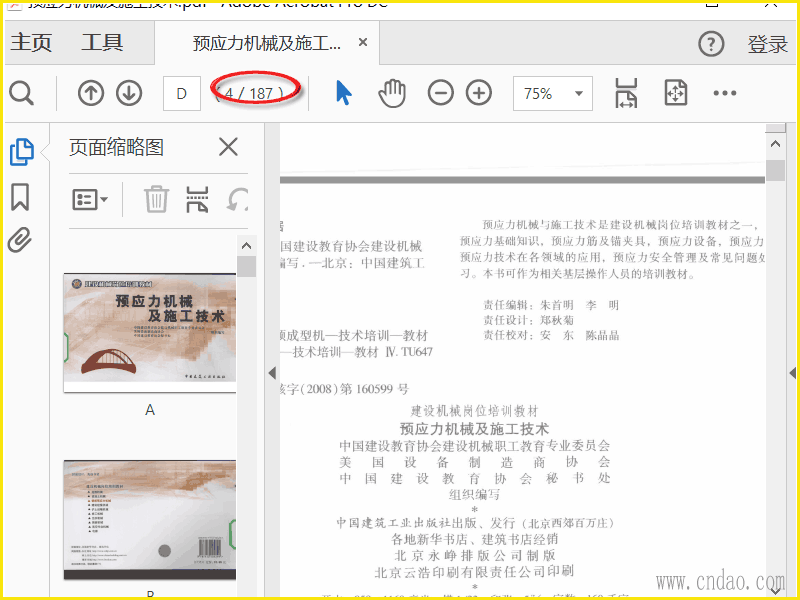Open the page thumbnails panel icon
This screenshot has width=800, height=600.
(x=22, y=152)
